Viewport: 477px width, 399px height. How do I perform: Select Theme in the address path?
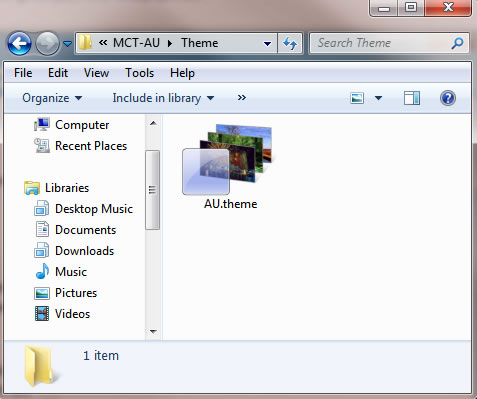200,43
